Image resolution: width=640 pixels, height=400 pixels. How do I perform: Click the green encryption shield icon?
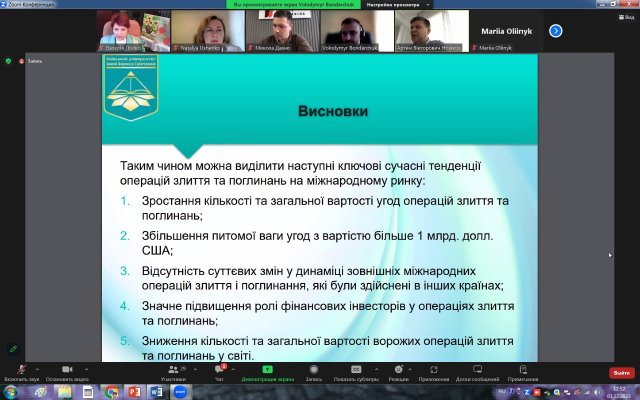[10, 61]
